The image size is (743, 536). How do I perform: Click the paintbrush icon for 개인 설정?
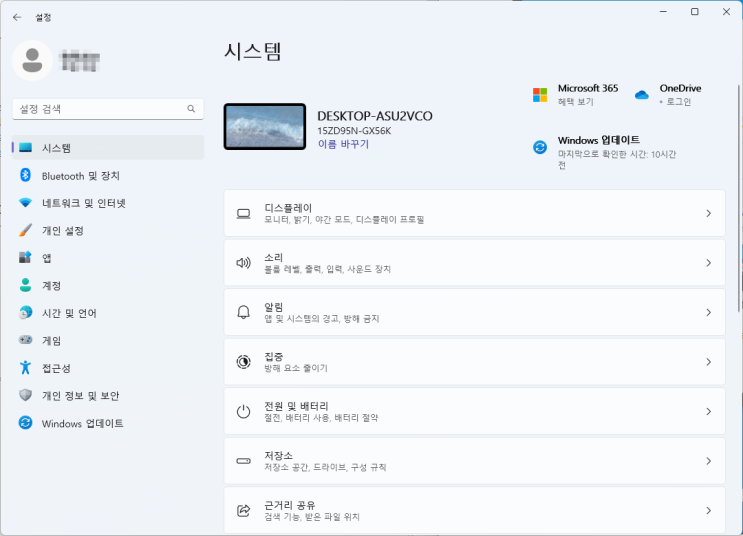tap(26, 230)
